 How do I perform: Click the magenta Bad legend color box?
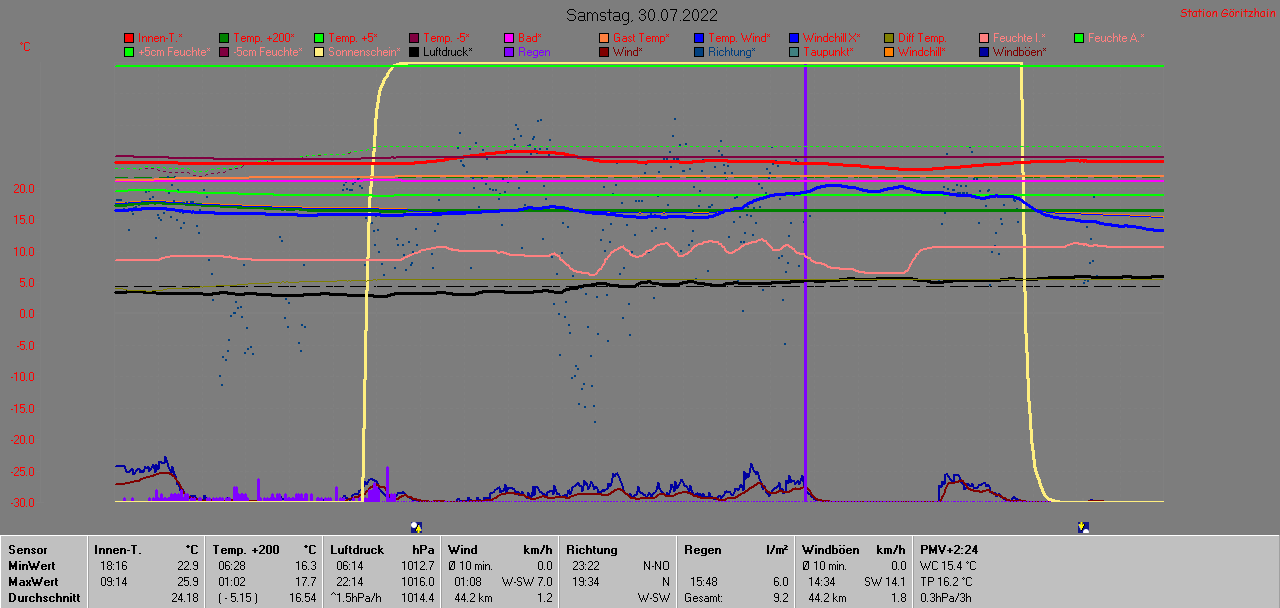(x=509, y=38)
